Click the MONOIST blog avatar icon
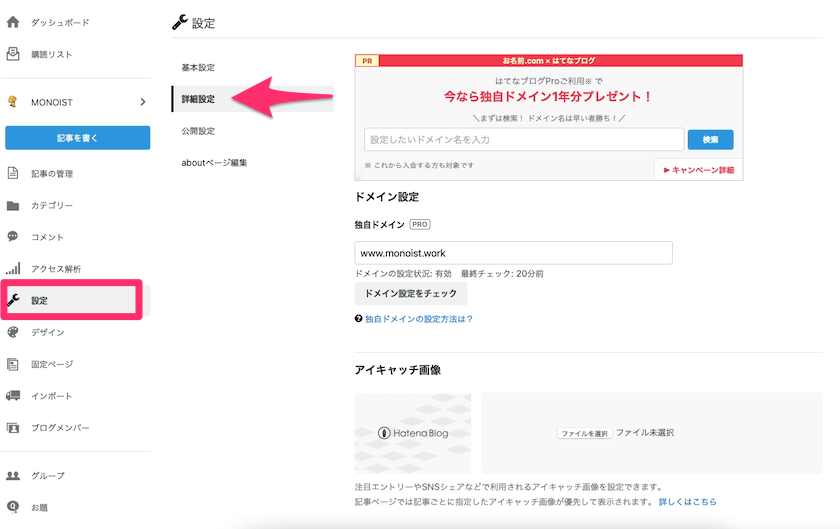This screenshot has width=840, height=529. click(x=13, y=101)
